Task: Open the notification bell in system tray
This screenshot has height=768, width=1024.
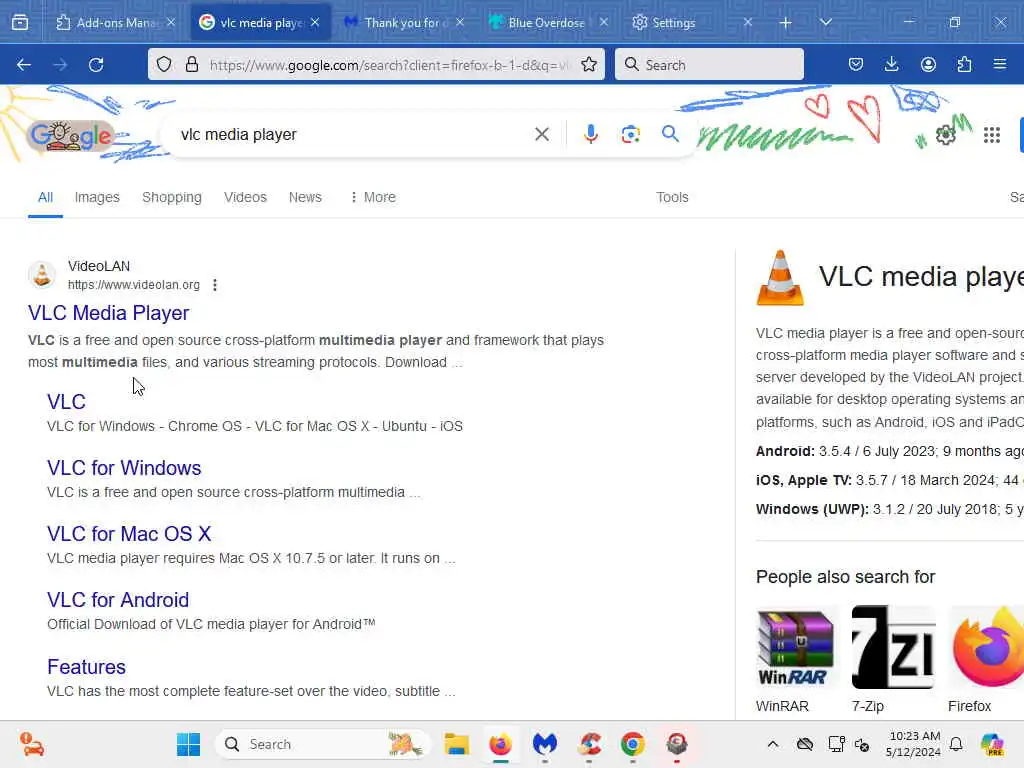Action: pos(956,744)
